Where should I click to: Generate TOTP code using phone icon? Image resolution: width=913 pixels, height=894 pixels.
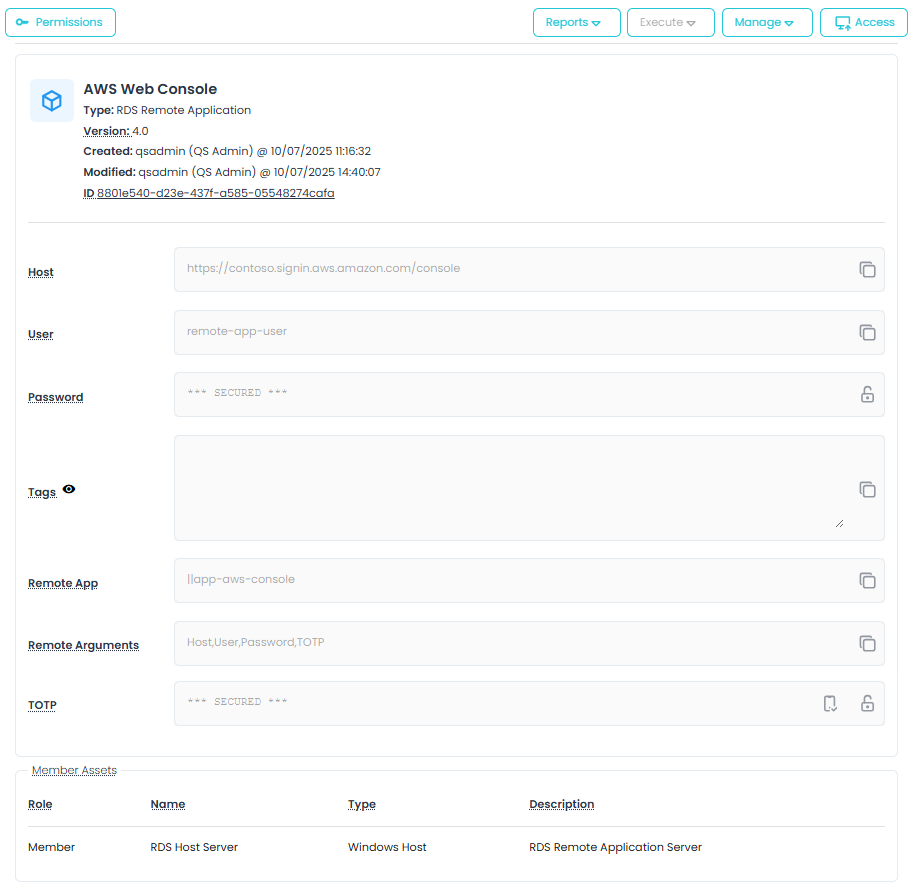click(830, 704)
